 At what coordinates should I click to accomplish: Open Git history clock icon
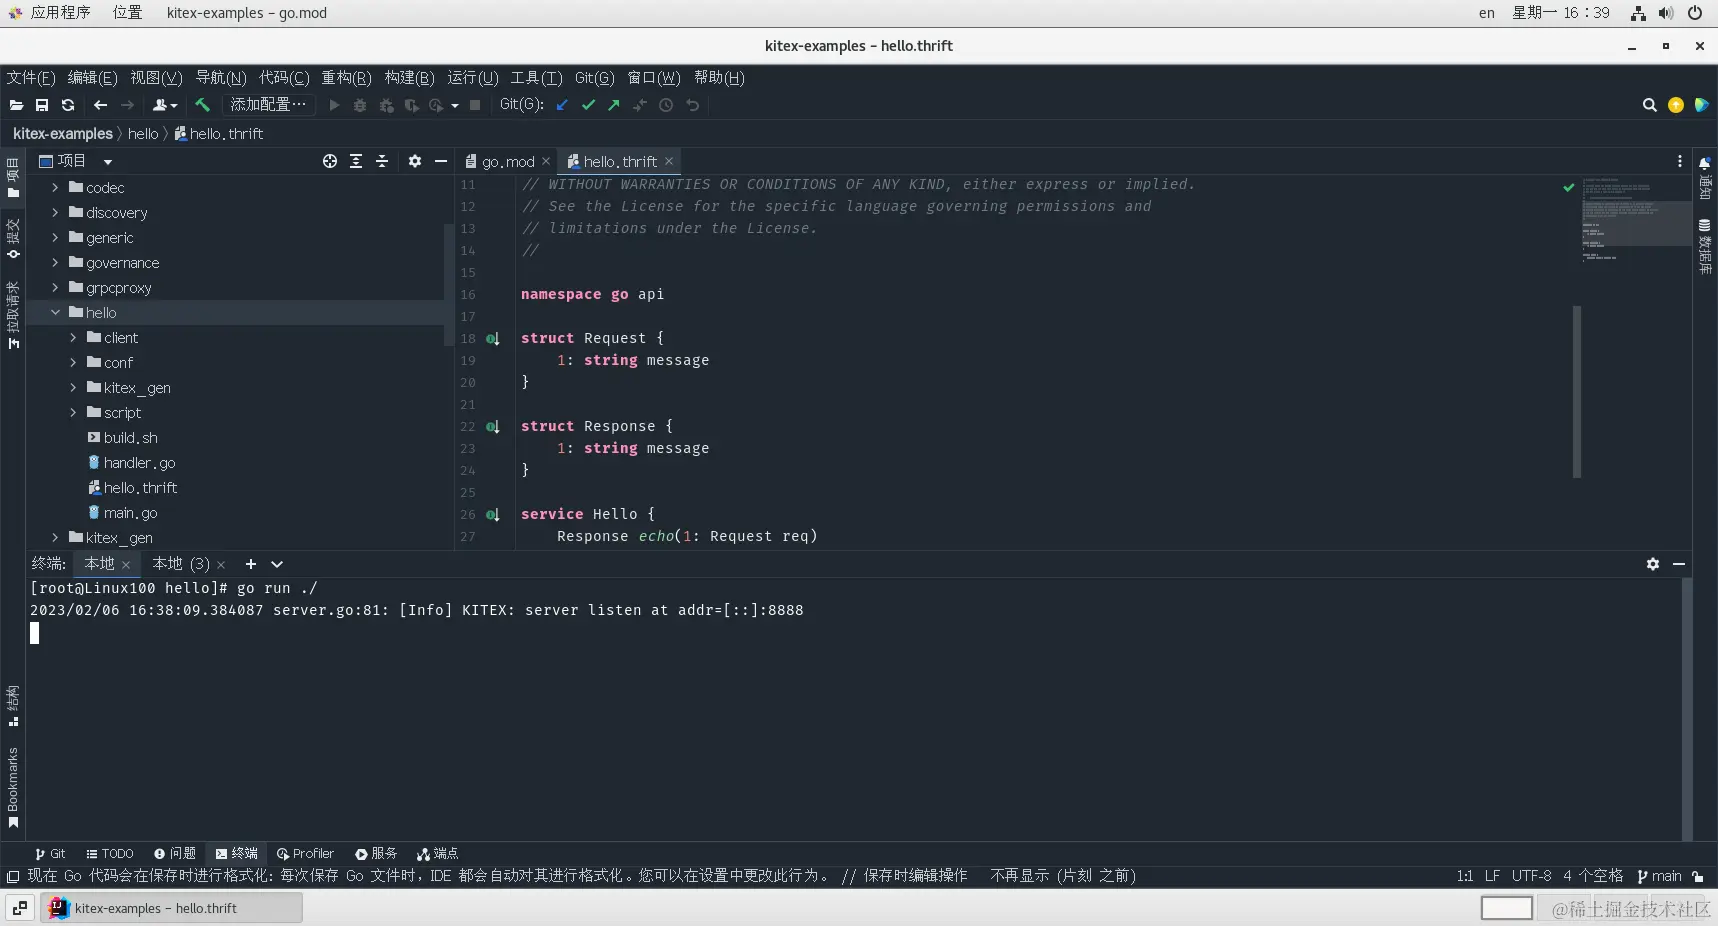(666, 105)
